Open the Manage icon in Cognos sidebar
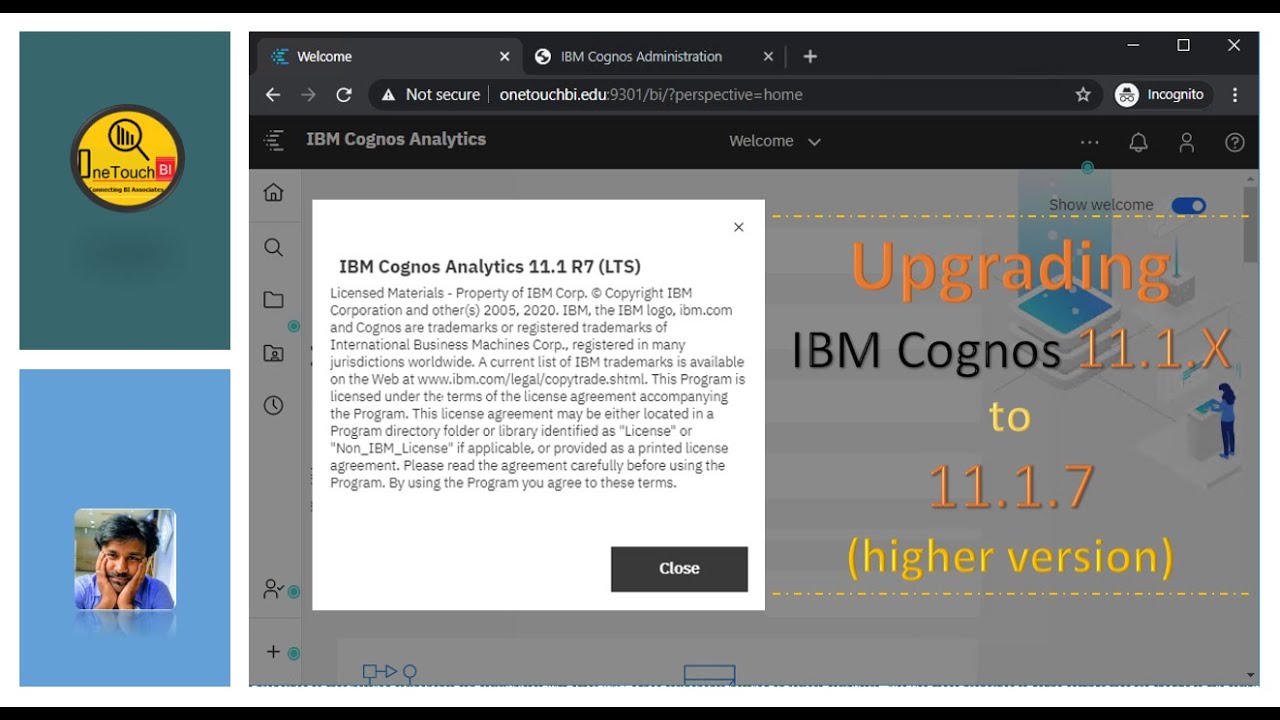The image size is (1280, 720). (x=273, y=589)
